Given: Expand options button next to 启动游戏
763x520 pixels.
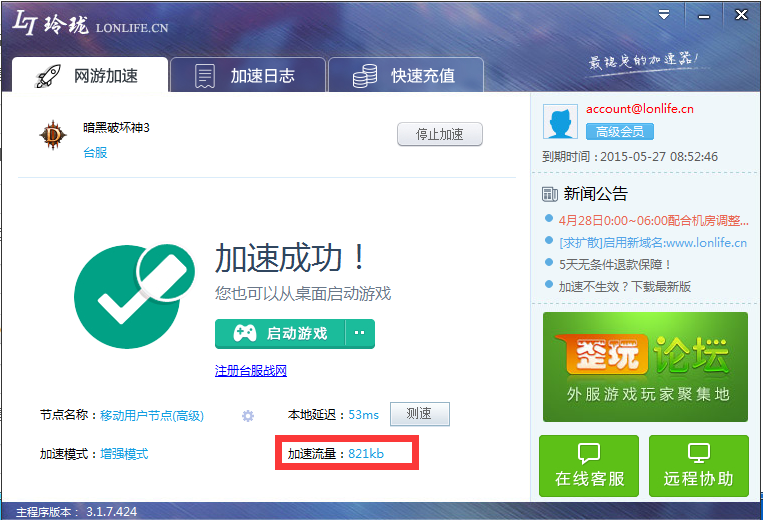Looking at the screenshot, I should [360, 333].
